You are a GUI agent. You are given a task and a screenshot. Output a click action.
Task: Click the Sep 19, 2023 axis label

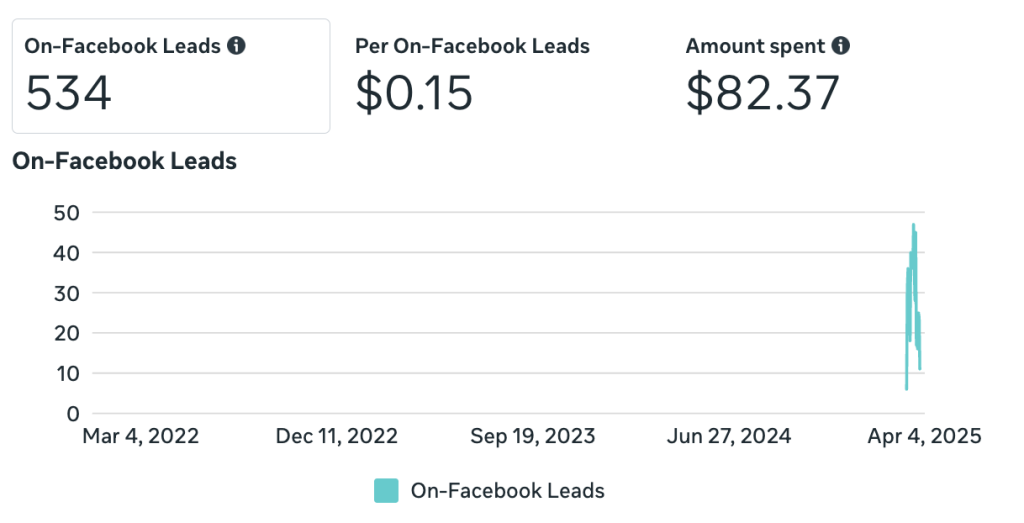[532, 436]
